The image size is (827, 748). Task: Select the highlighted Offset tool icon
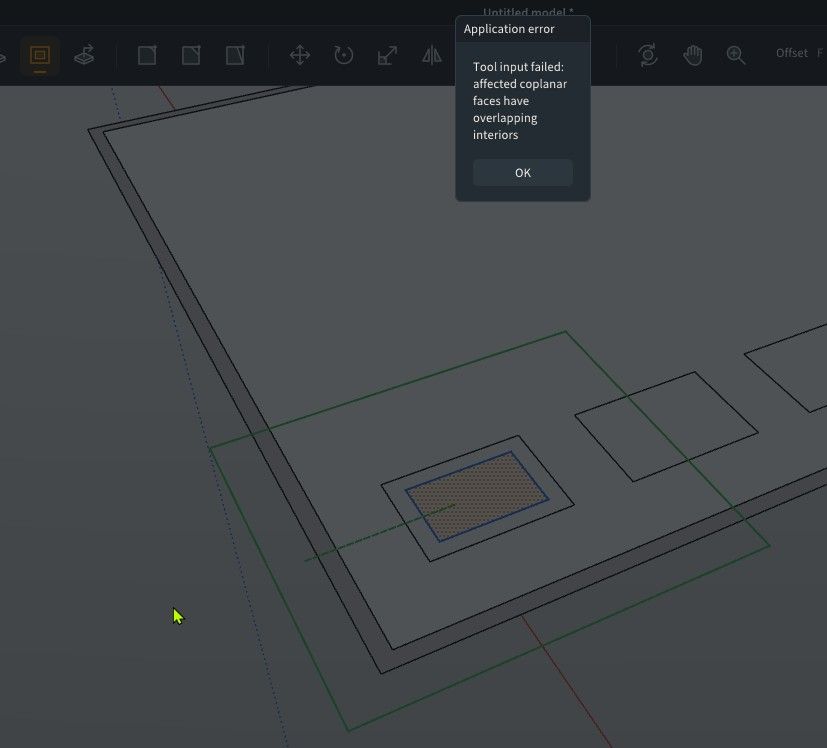click(x=40, y=55)
